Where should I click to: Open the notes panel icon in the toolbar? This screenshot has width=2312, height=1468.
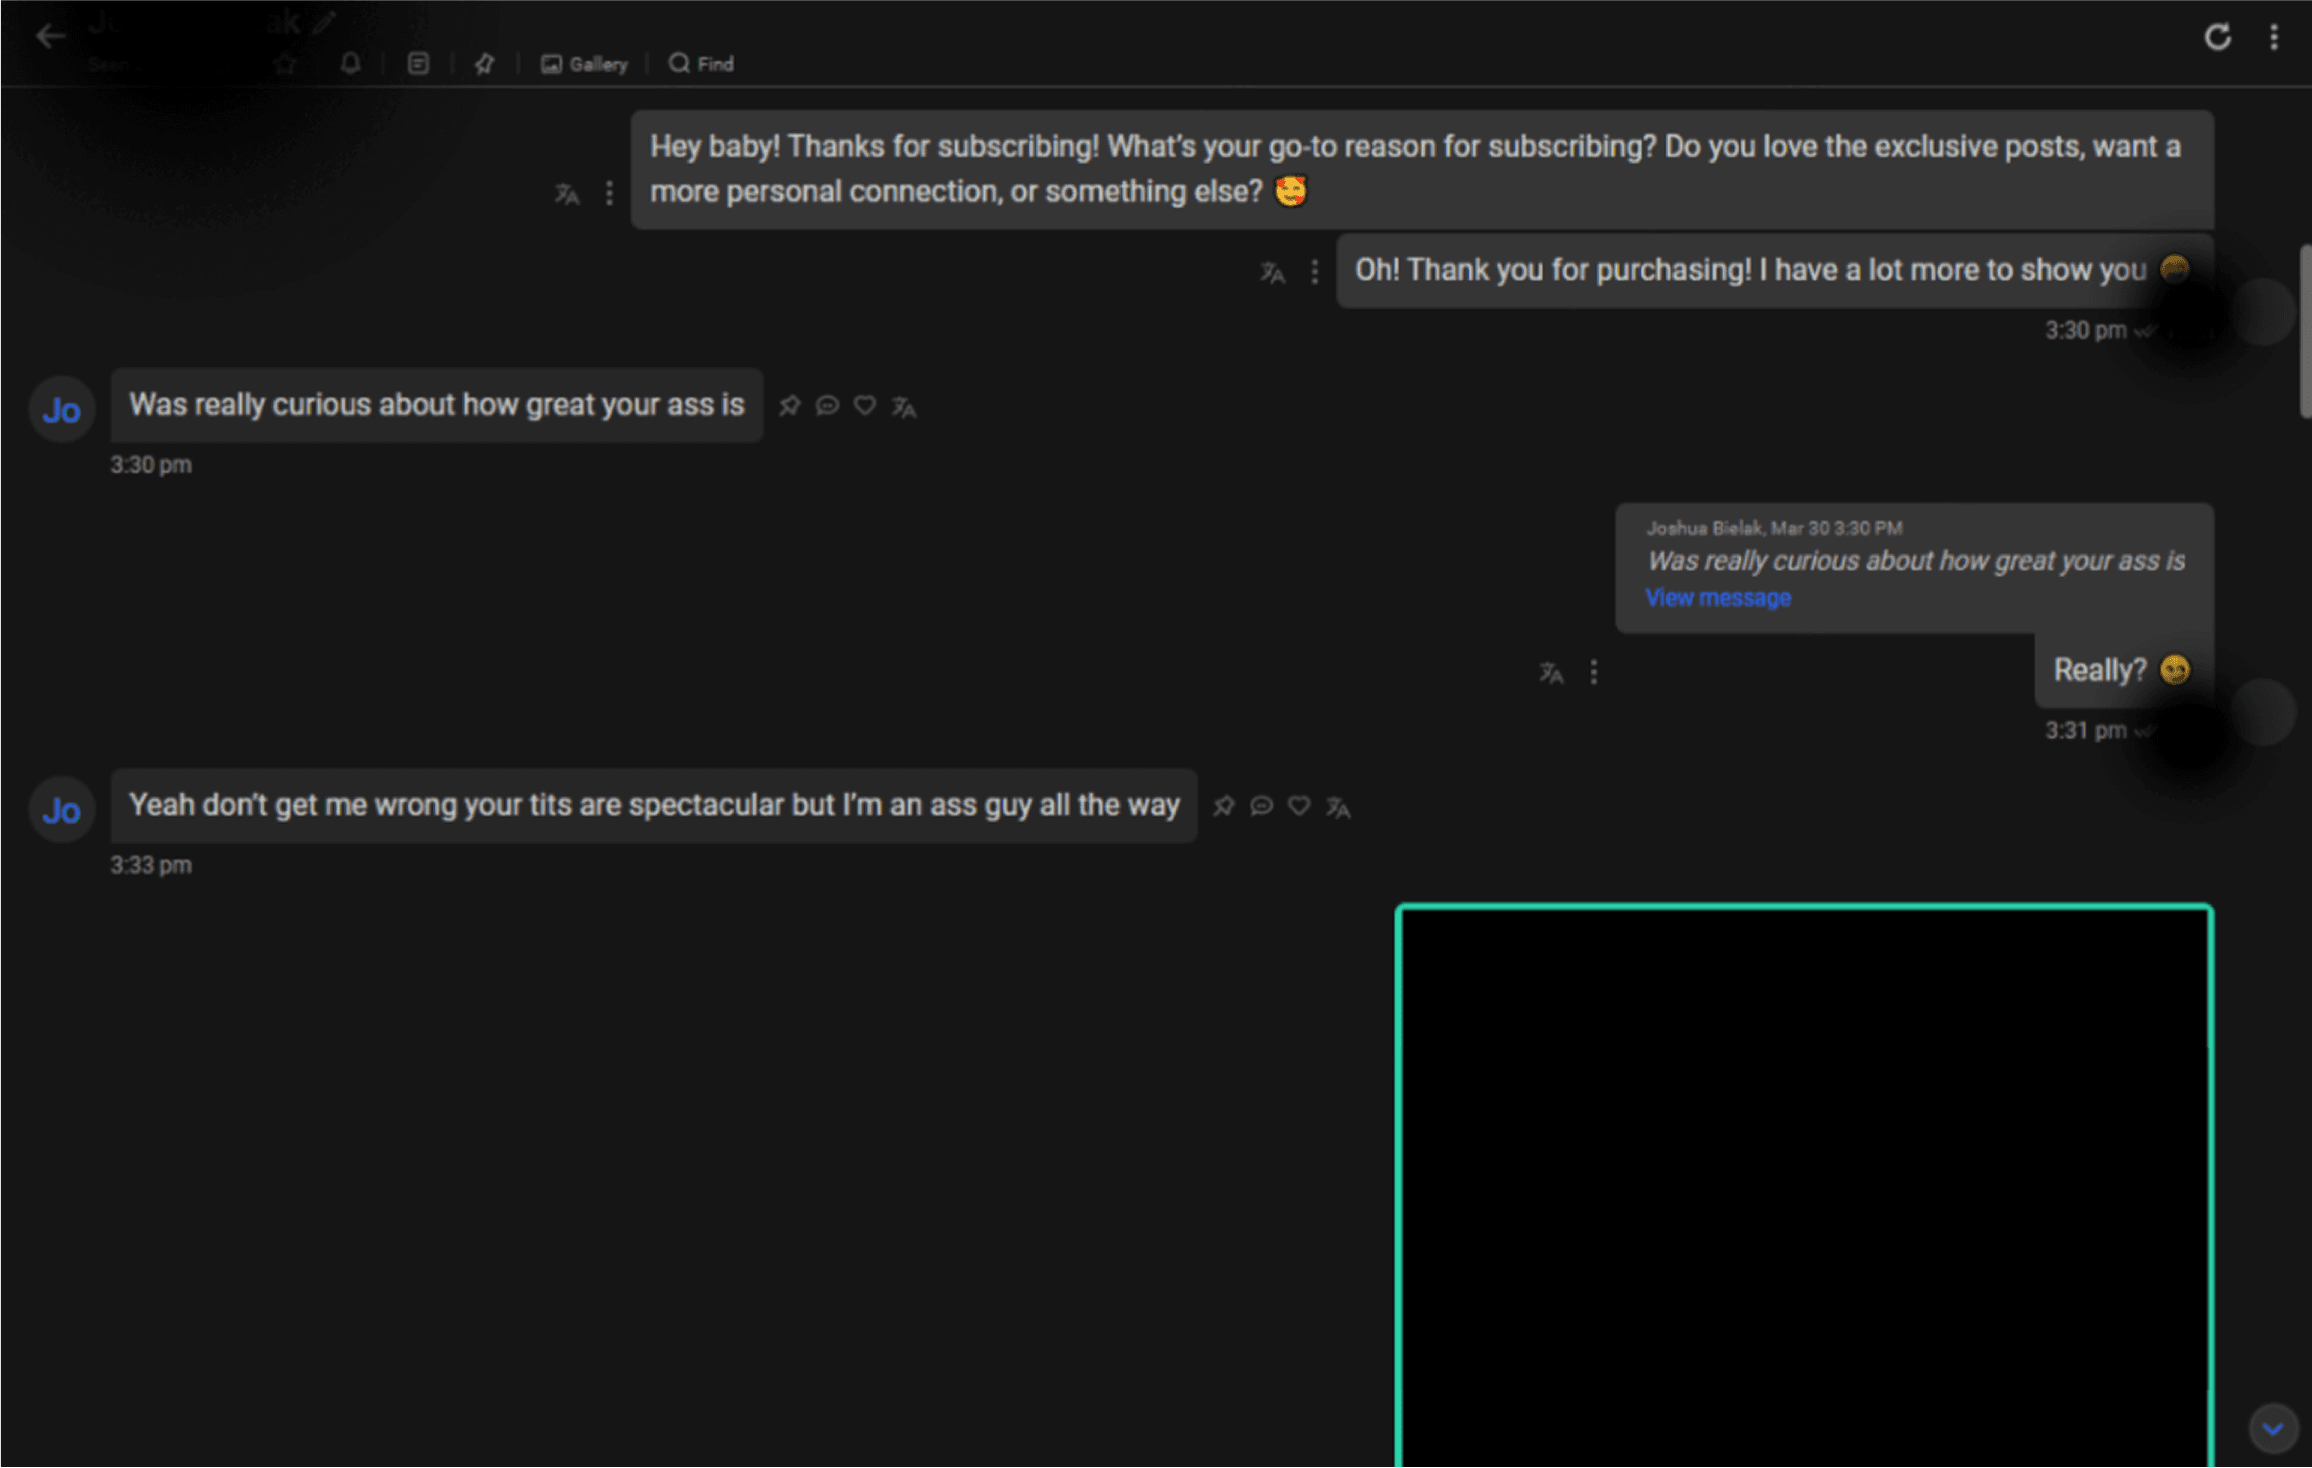tap(419, 63)
